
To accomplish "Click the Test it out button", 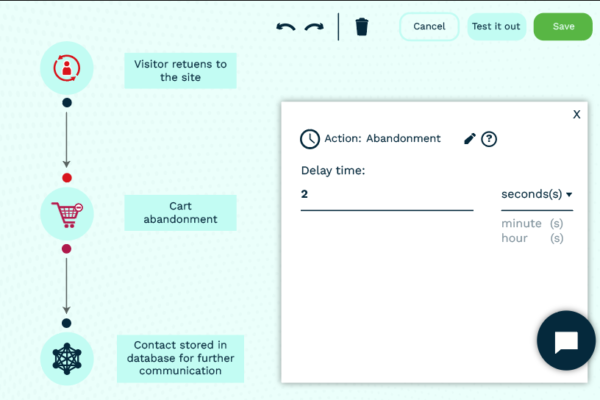I will click(496, 26).
